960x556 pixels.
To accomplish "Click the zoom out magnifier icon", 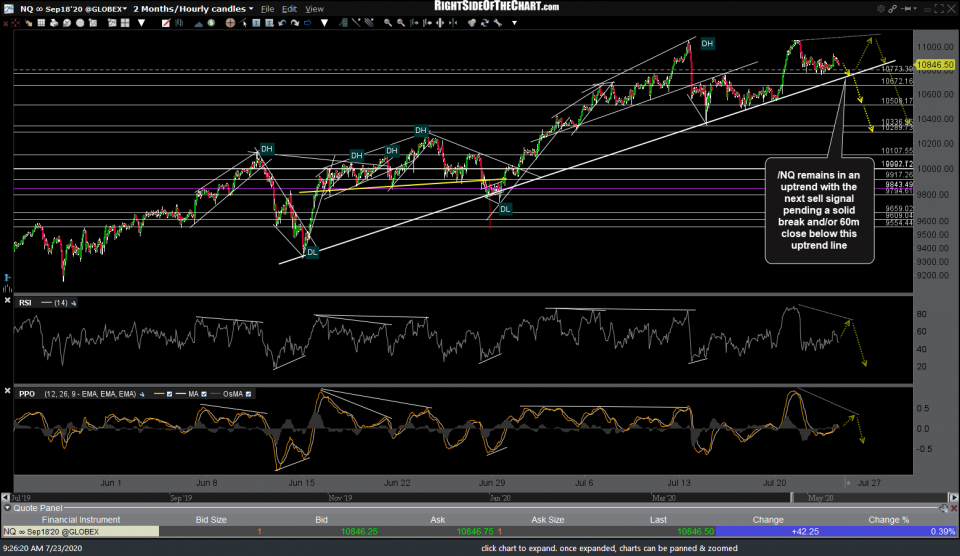I will click(x=400, y=23).
